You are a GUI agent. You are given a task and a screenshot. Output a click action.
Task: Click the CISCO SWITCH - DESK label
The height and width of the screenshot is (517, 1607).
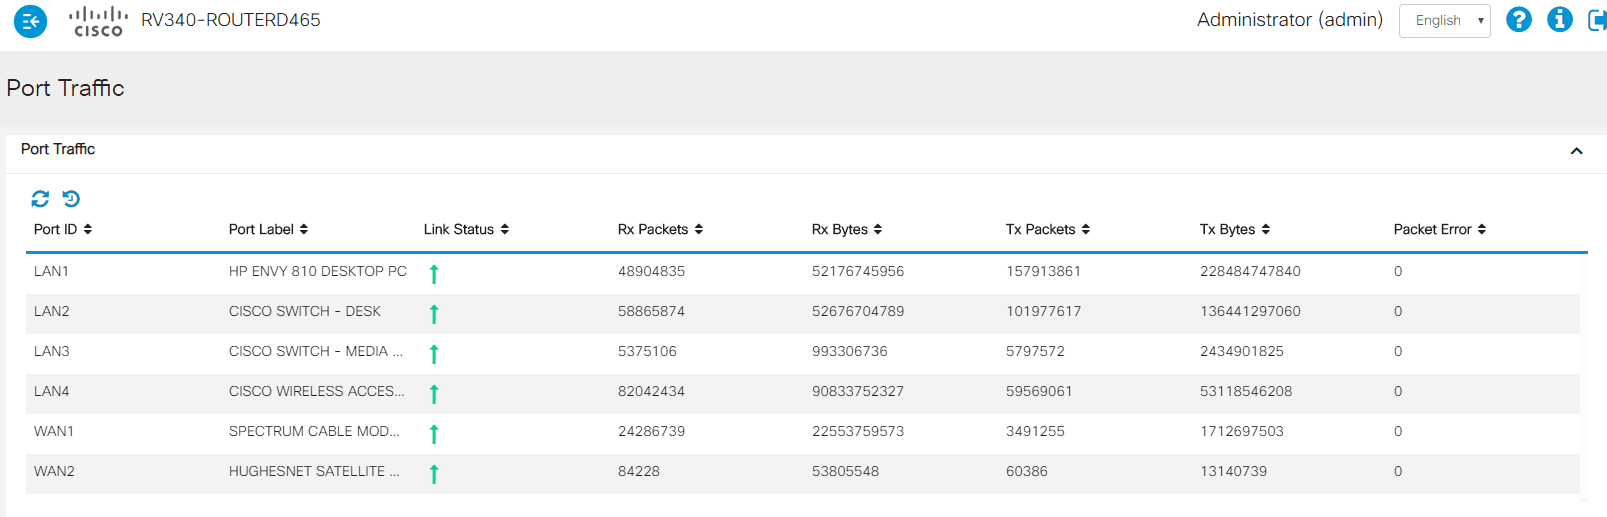coord(305,311)
